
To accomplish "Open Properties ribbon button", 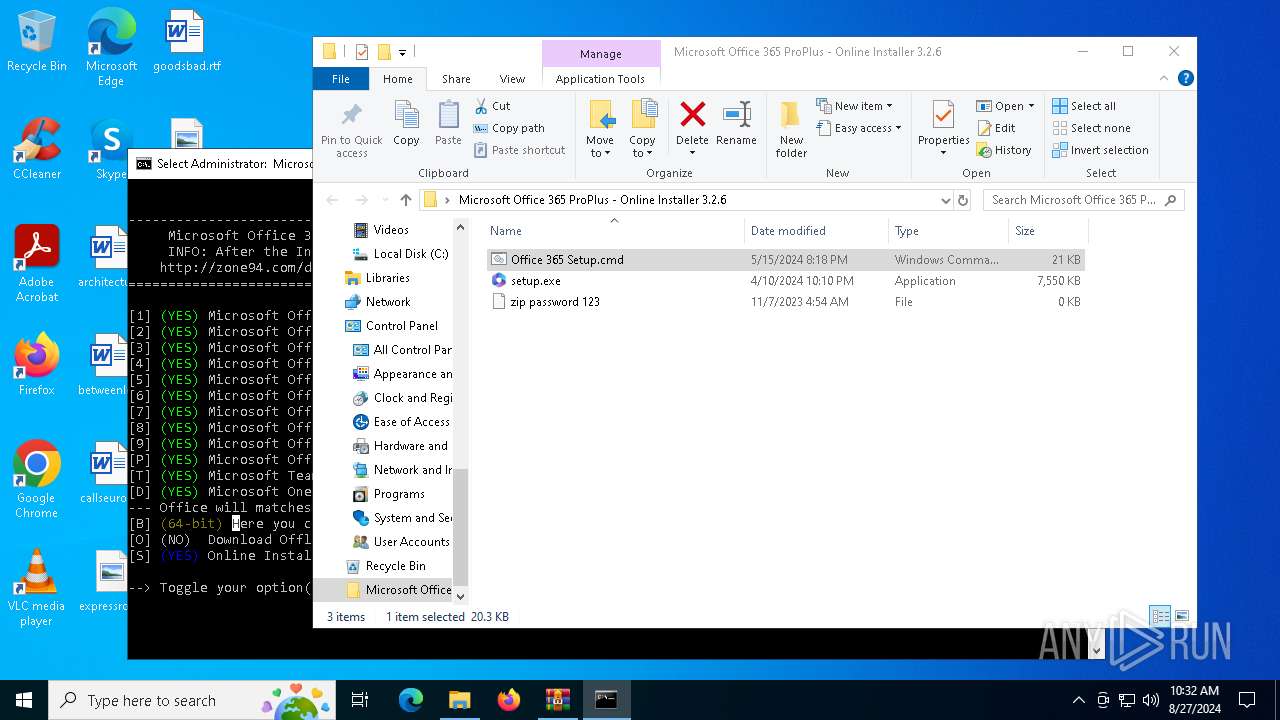I will tap(943, 128).
